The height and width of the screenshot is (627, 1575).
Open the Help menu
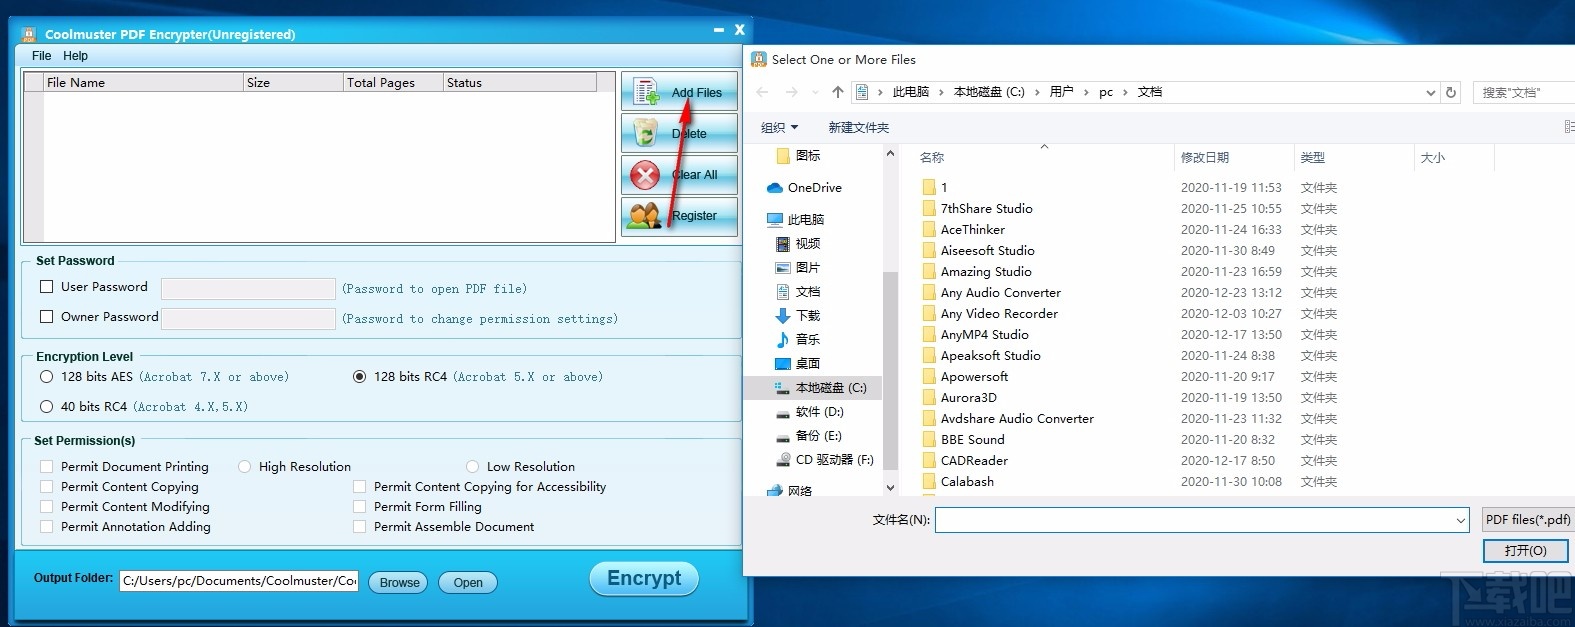pyautogui.click(x=75, y=56)
